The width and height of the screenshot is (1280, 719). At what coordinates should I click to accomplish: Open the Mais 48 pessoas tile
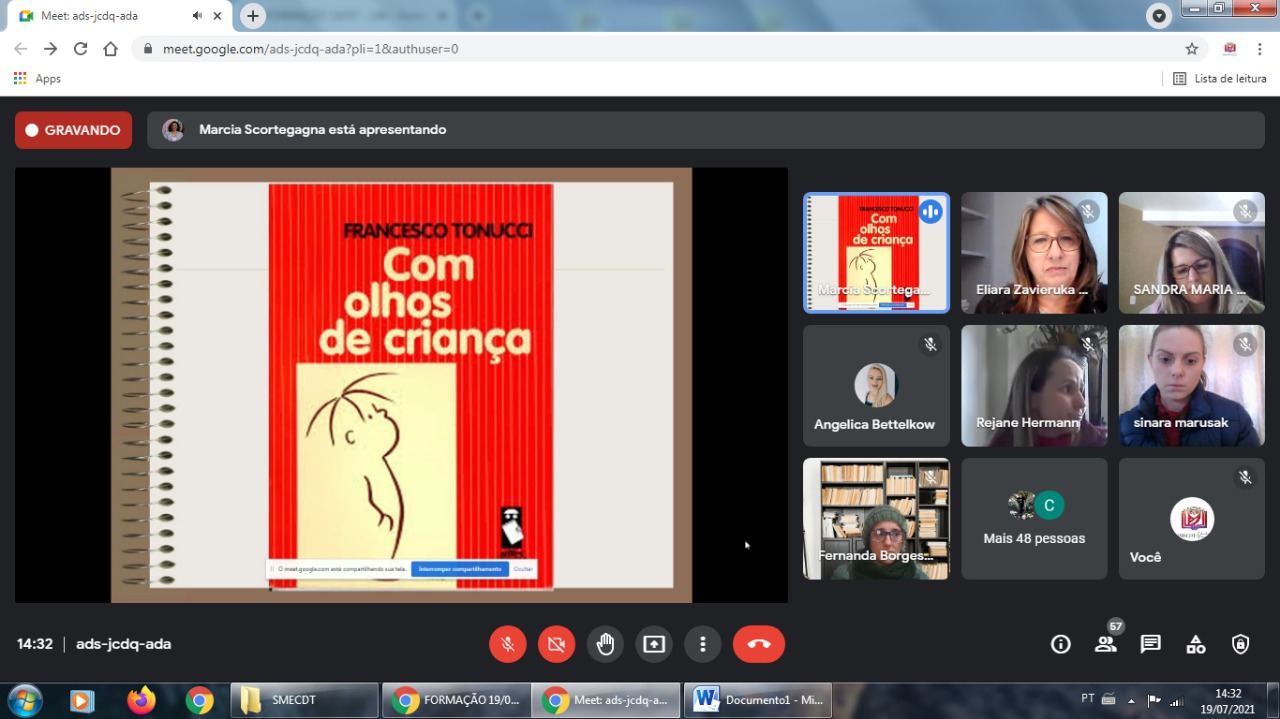[1034, 518]
